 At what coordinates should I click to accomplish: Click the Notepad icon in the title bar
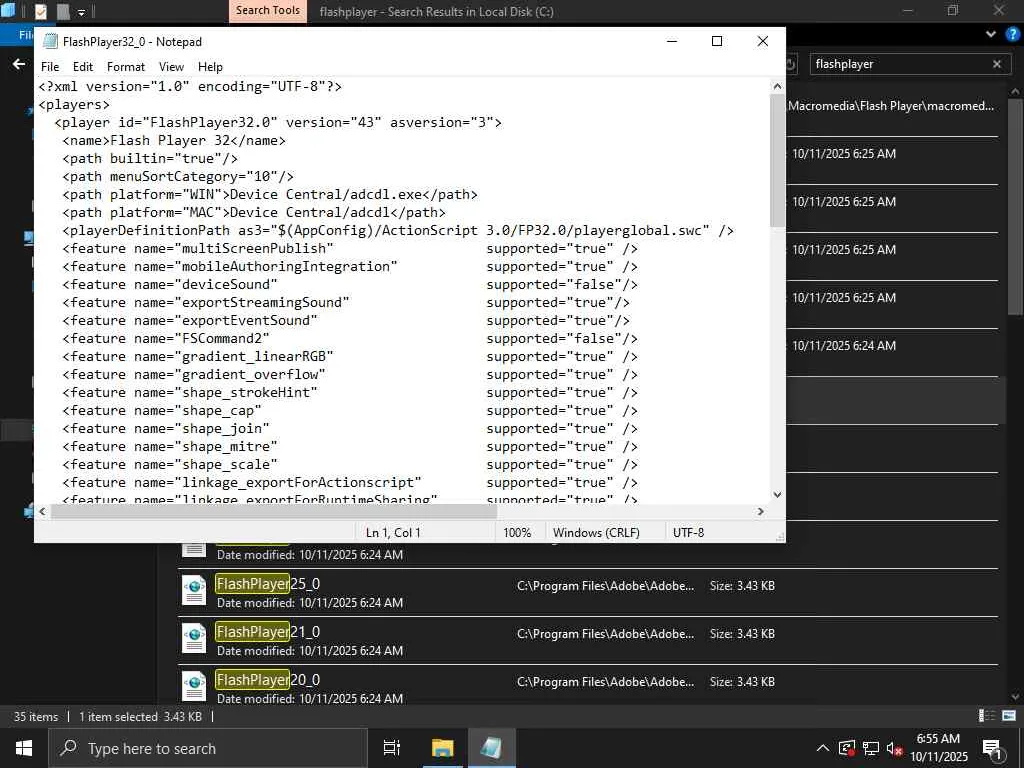point(50,41)
